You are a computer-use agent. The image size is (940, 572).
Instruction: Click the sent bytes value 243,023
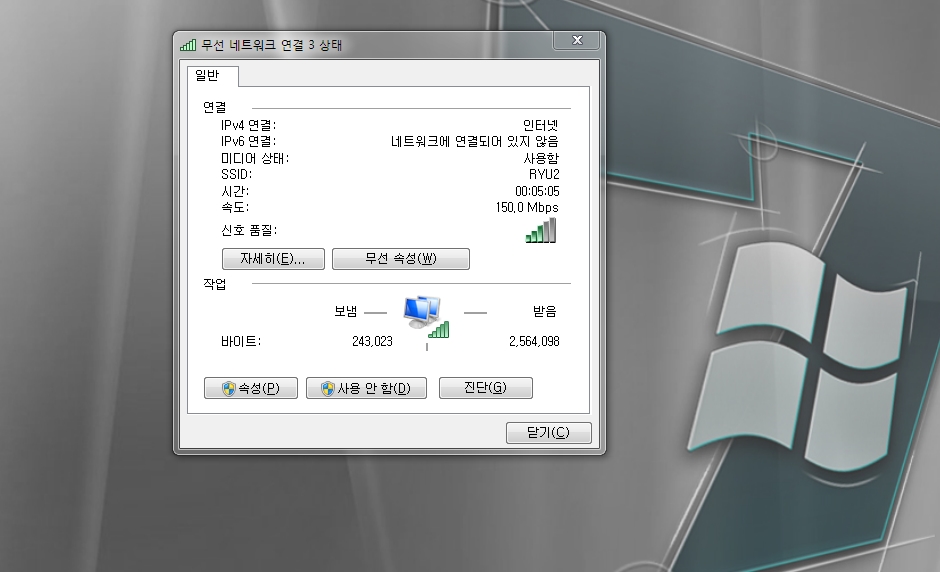(372, 341)
